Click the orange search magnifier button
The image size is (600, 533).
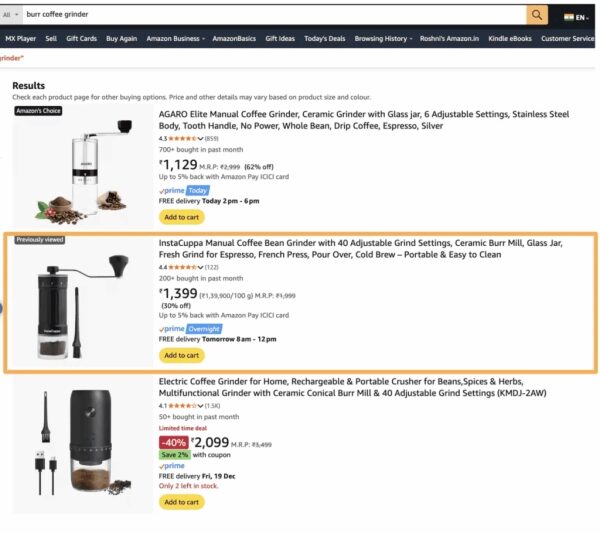pyautogui.click(x=537, y=15)
